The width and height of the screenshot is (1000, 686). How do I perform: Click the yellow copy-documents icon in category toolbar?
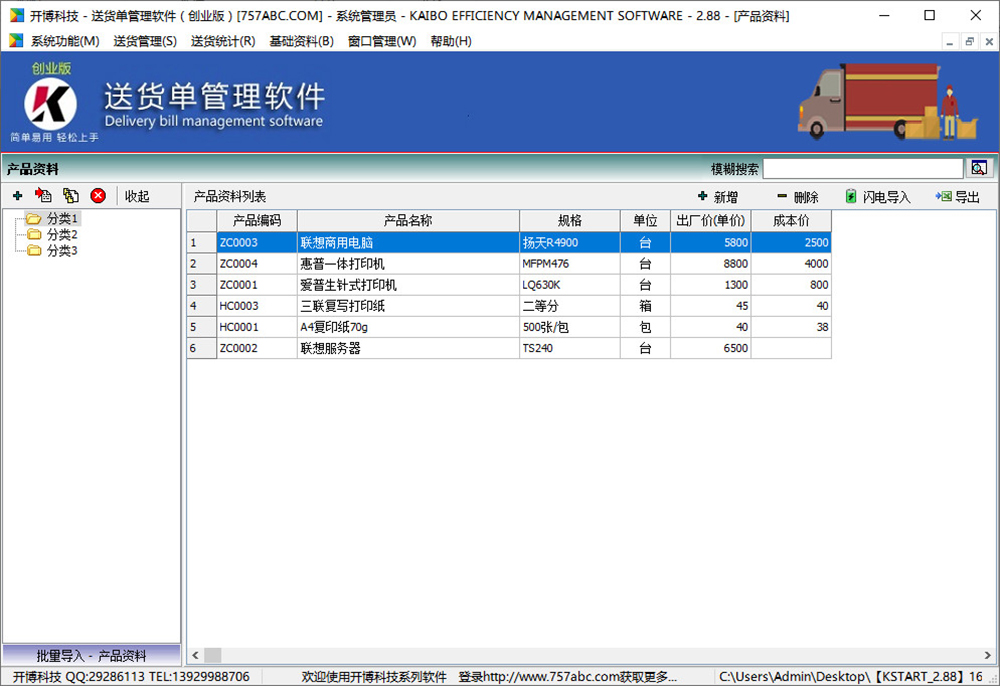tap(71, 196)
